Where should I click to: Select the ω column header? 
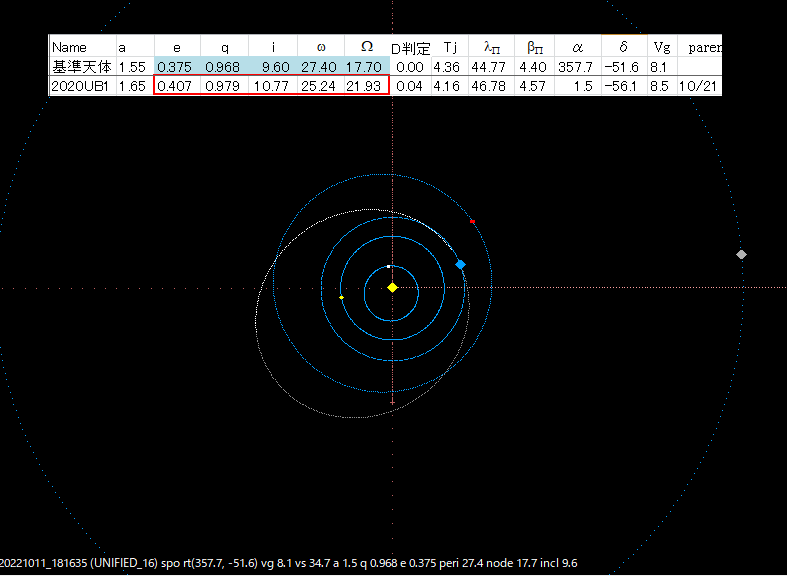(321, 47)
